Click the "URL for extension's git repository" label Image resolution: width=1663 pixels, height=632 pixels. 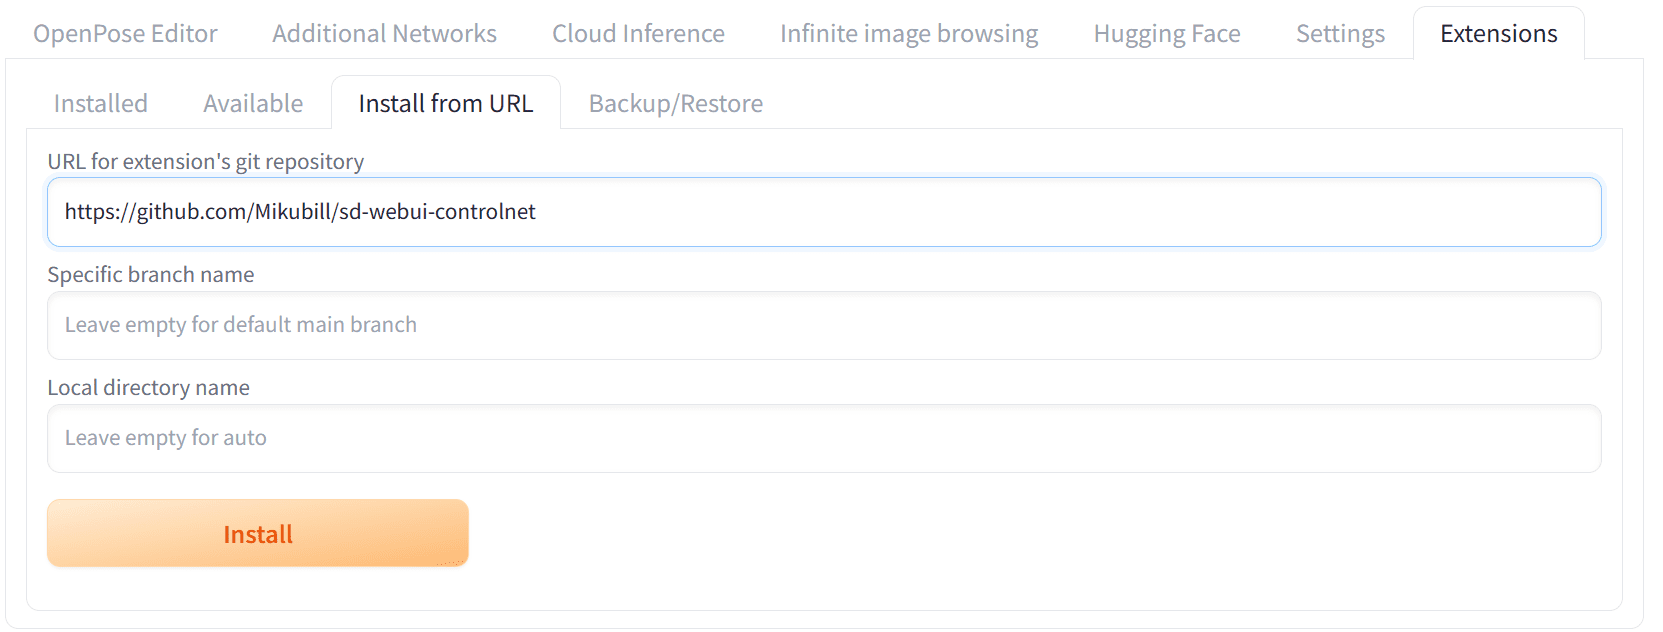(206, 162)
